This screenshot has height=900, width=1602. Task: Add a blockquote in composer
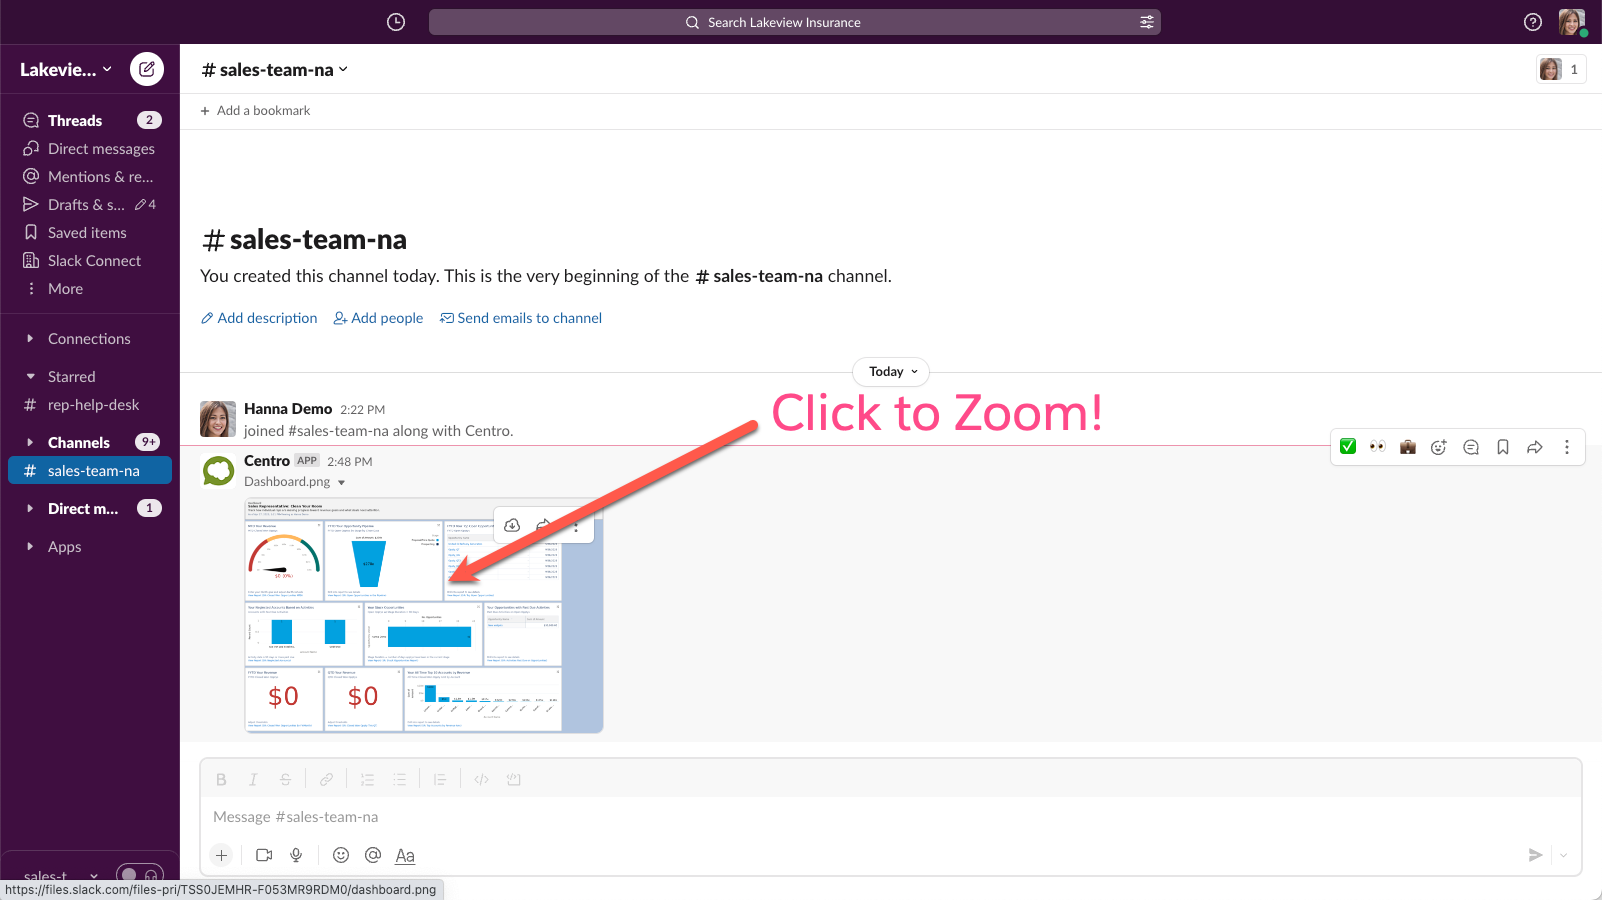440,780
